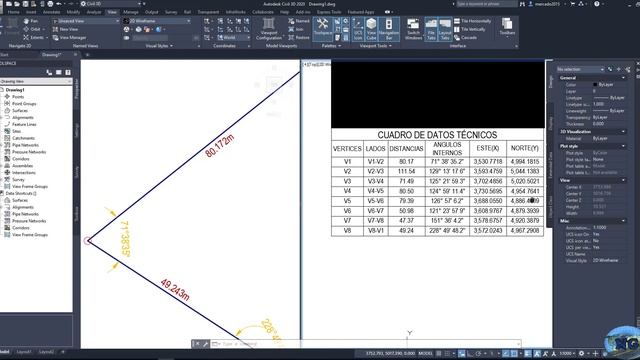The image size is (640, 360).
Task: Click the Drawing1 file tab
Action: [52, 55]
